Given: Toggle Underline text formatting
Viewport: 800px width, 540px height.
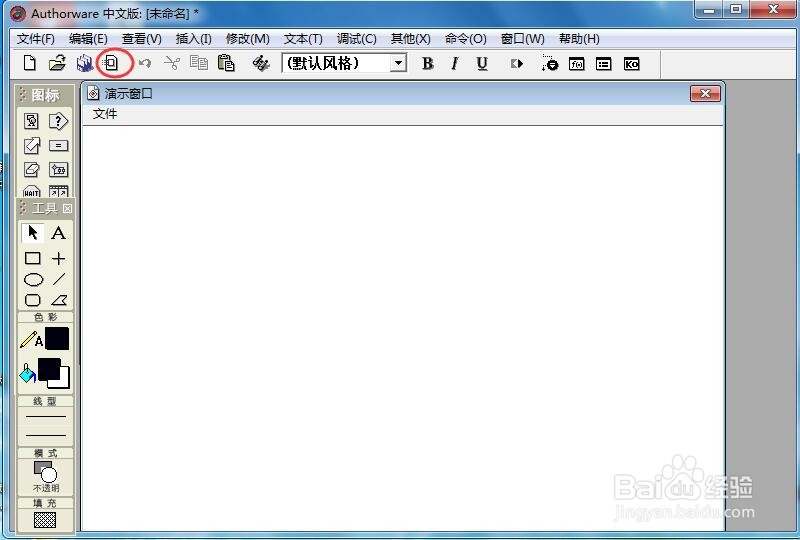Looking at the screenshot, I should pos(482,63).
